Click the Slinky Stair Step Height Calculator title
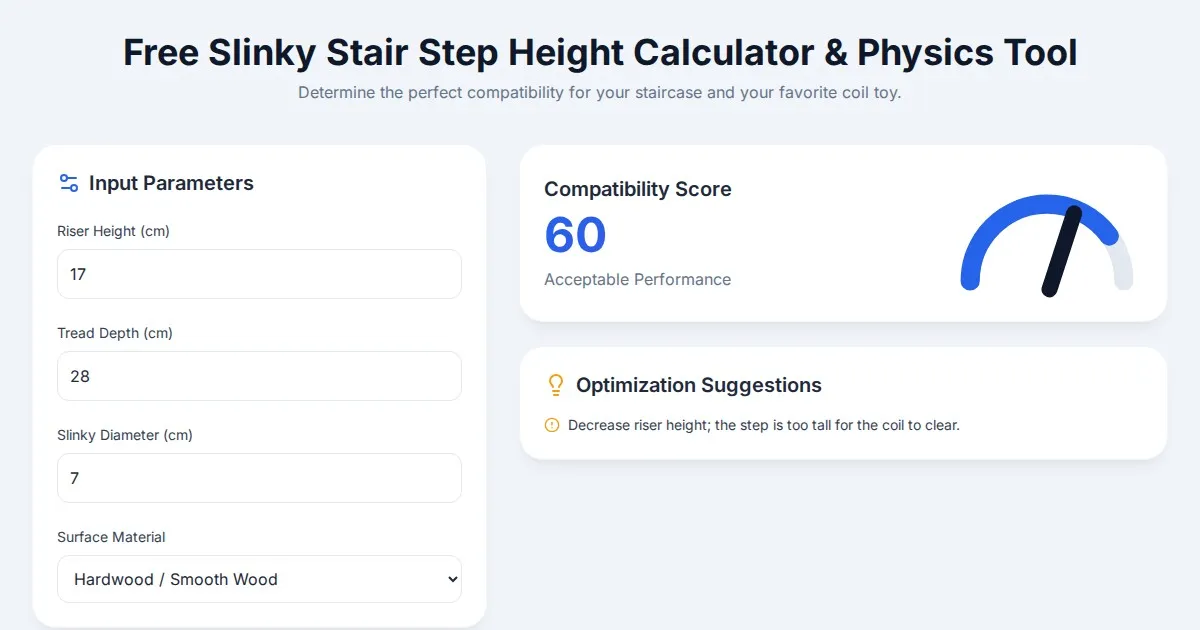 (600, 53)
